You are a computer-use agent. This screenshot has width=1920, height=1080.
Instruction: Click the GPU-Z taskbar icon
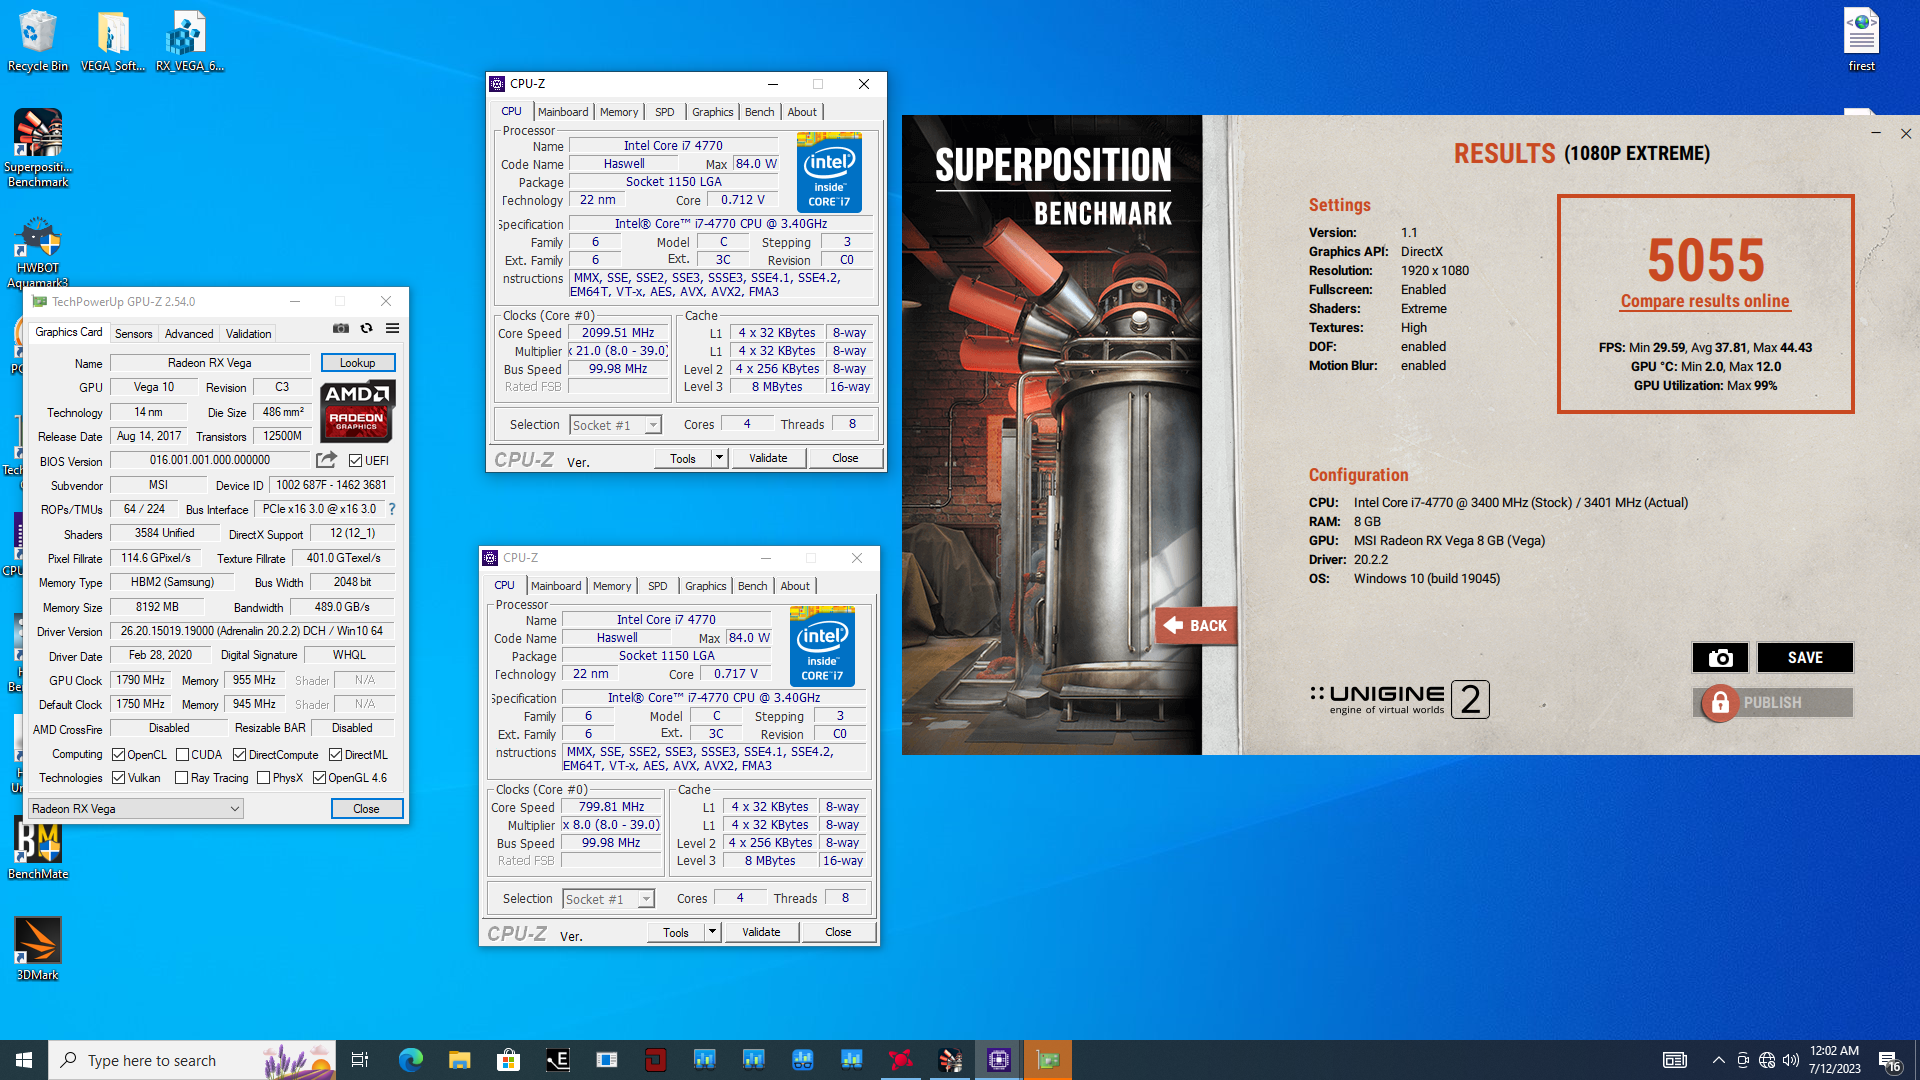pos(1048,1060)
